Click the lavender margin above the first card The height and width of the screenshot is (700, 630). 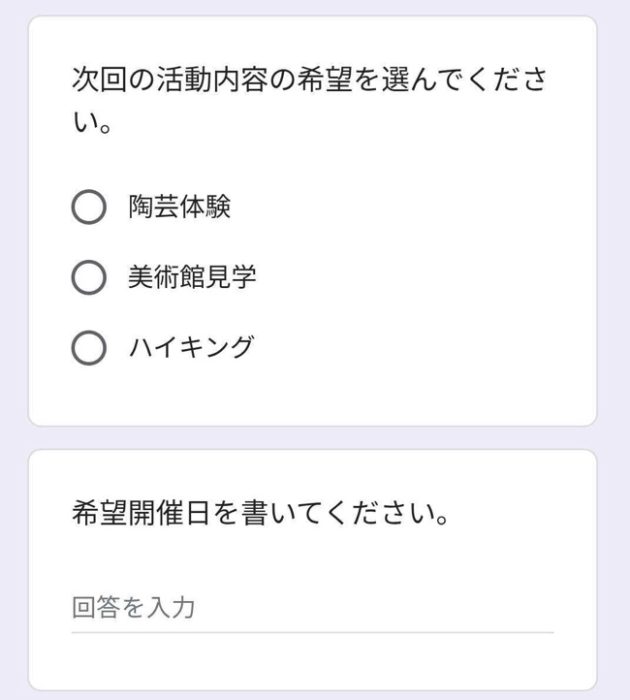[312, 7]
